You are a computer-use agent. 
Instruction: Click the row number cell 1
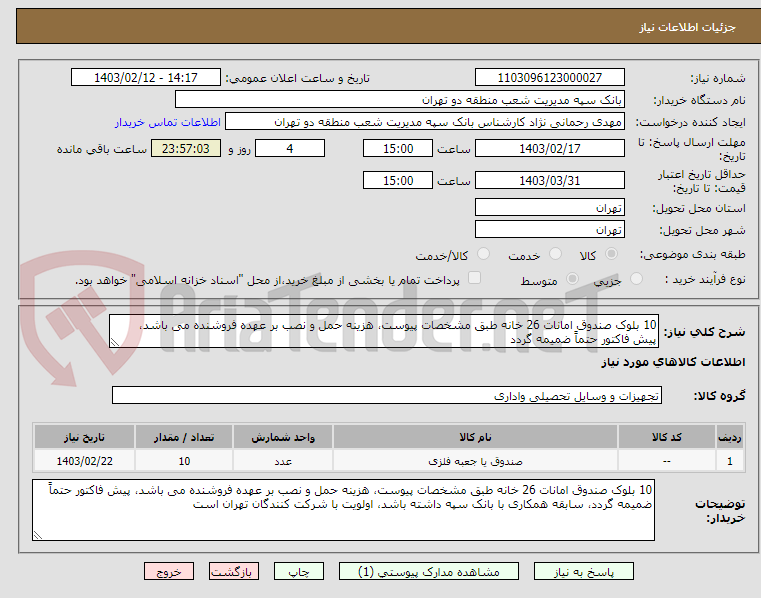[729, 461]
